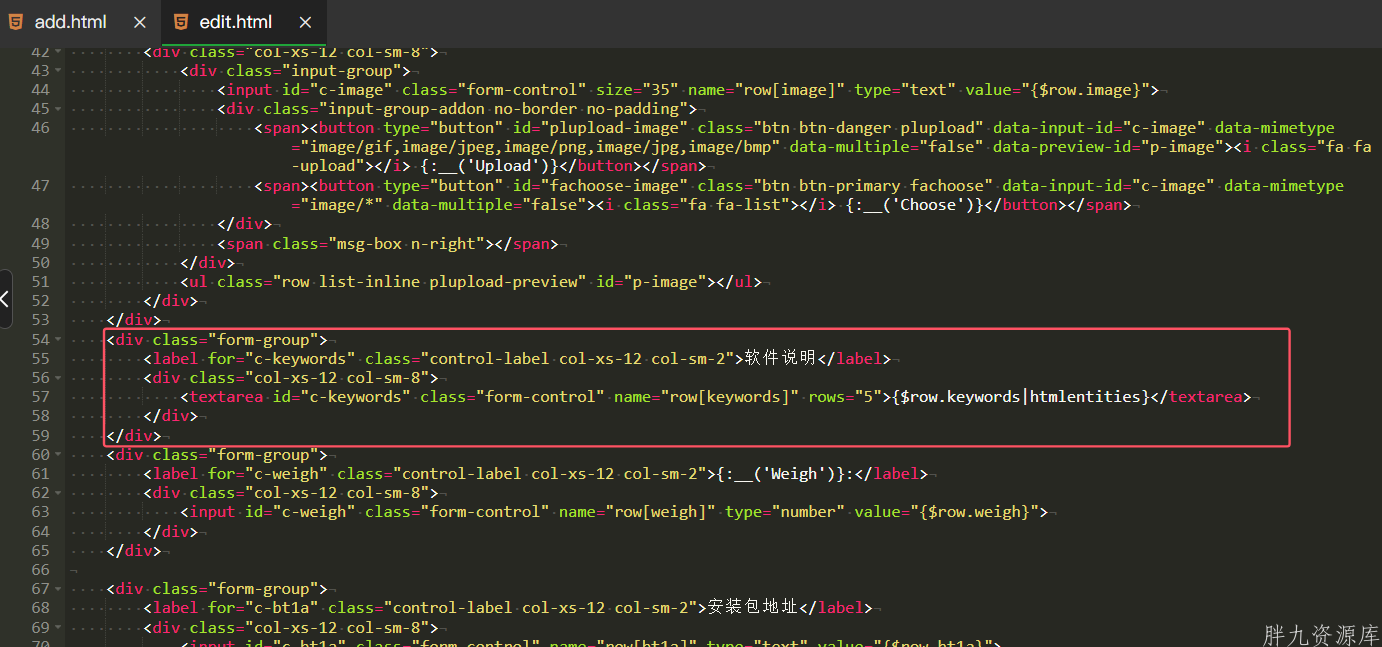The height and width of the screenshot is (647, 1382).
Task: Click value="{$row.weigh}" on line 63
Action: (x=947, y=512)
